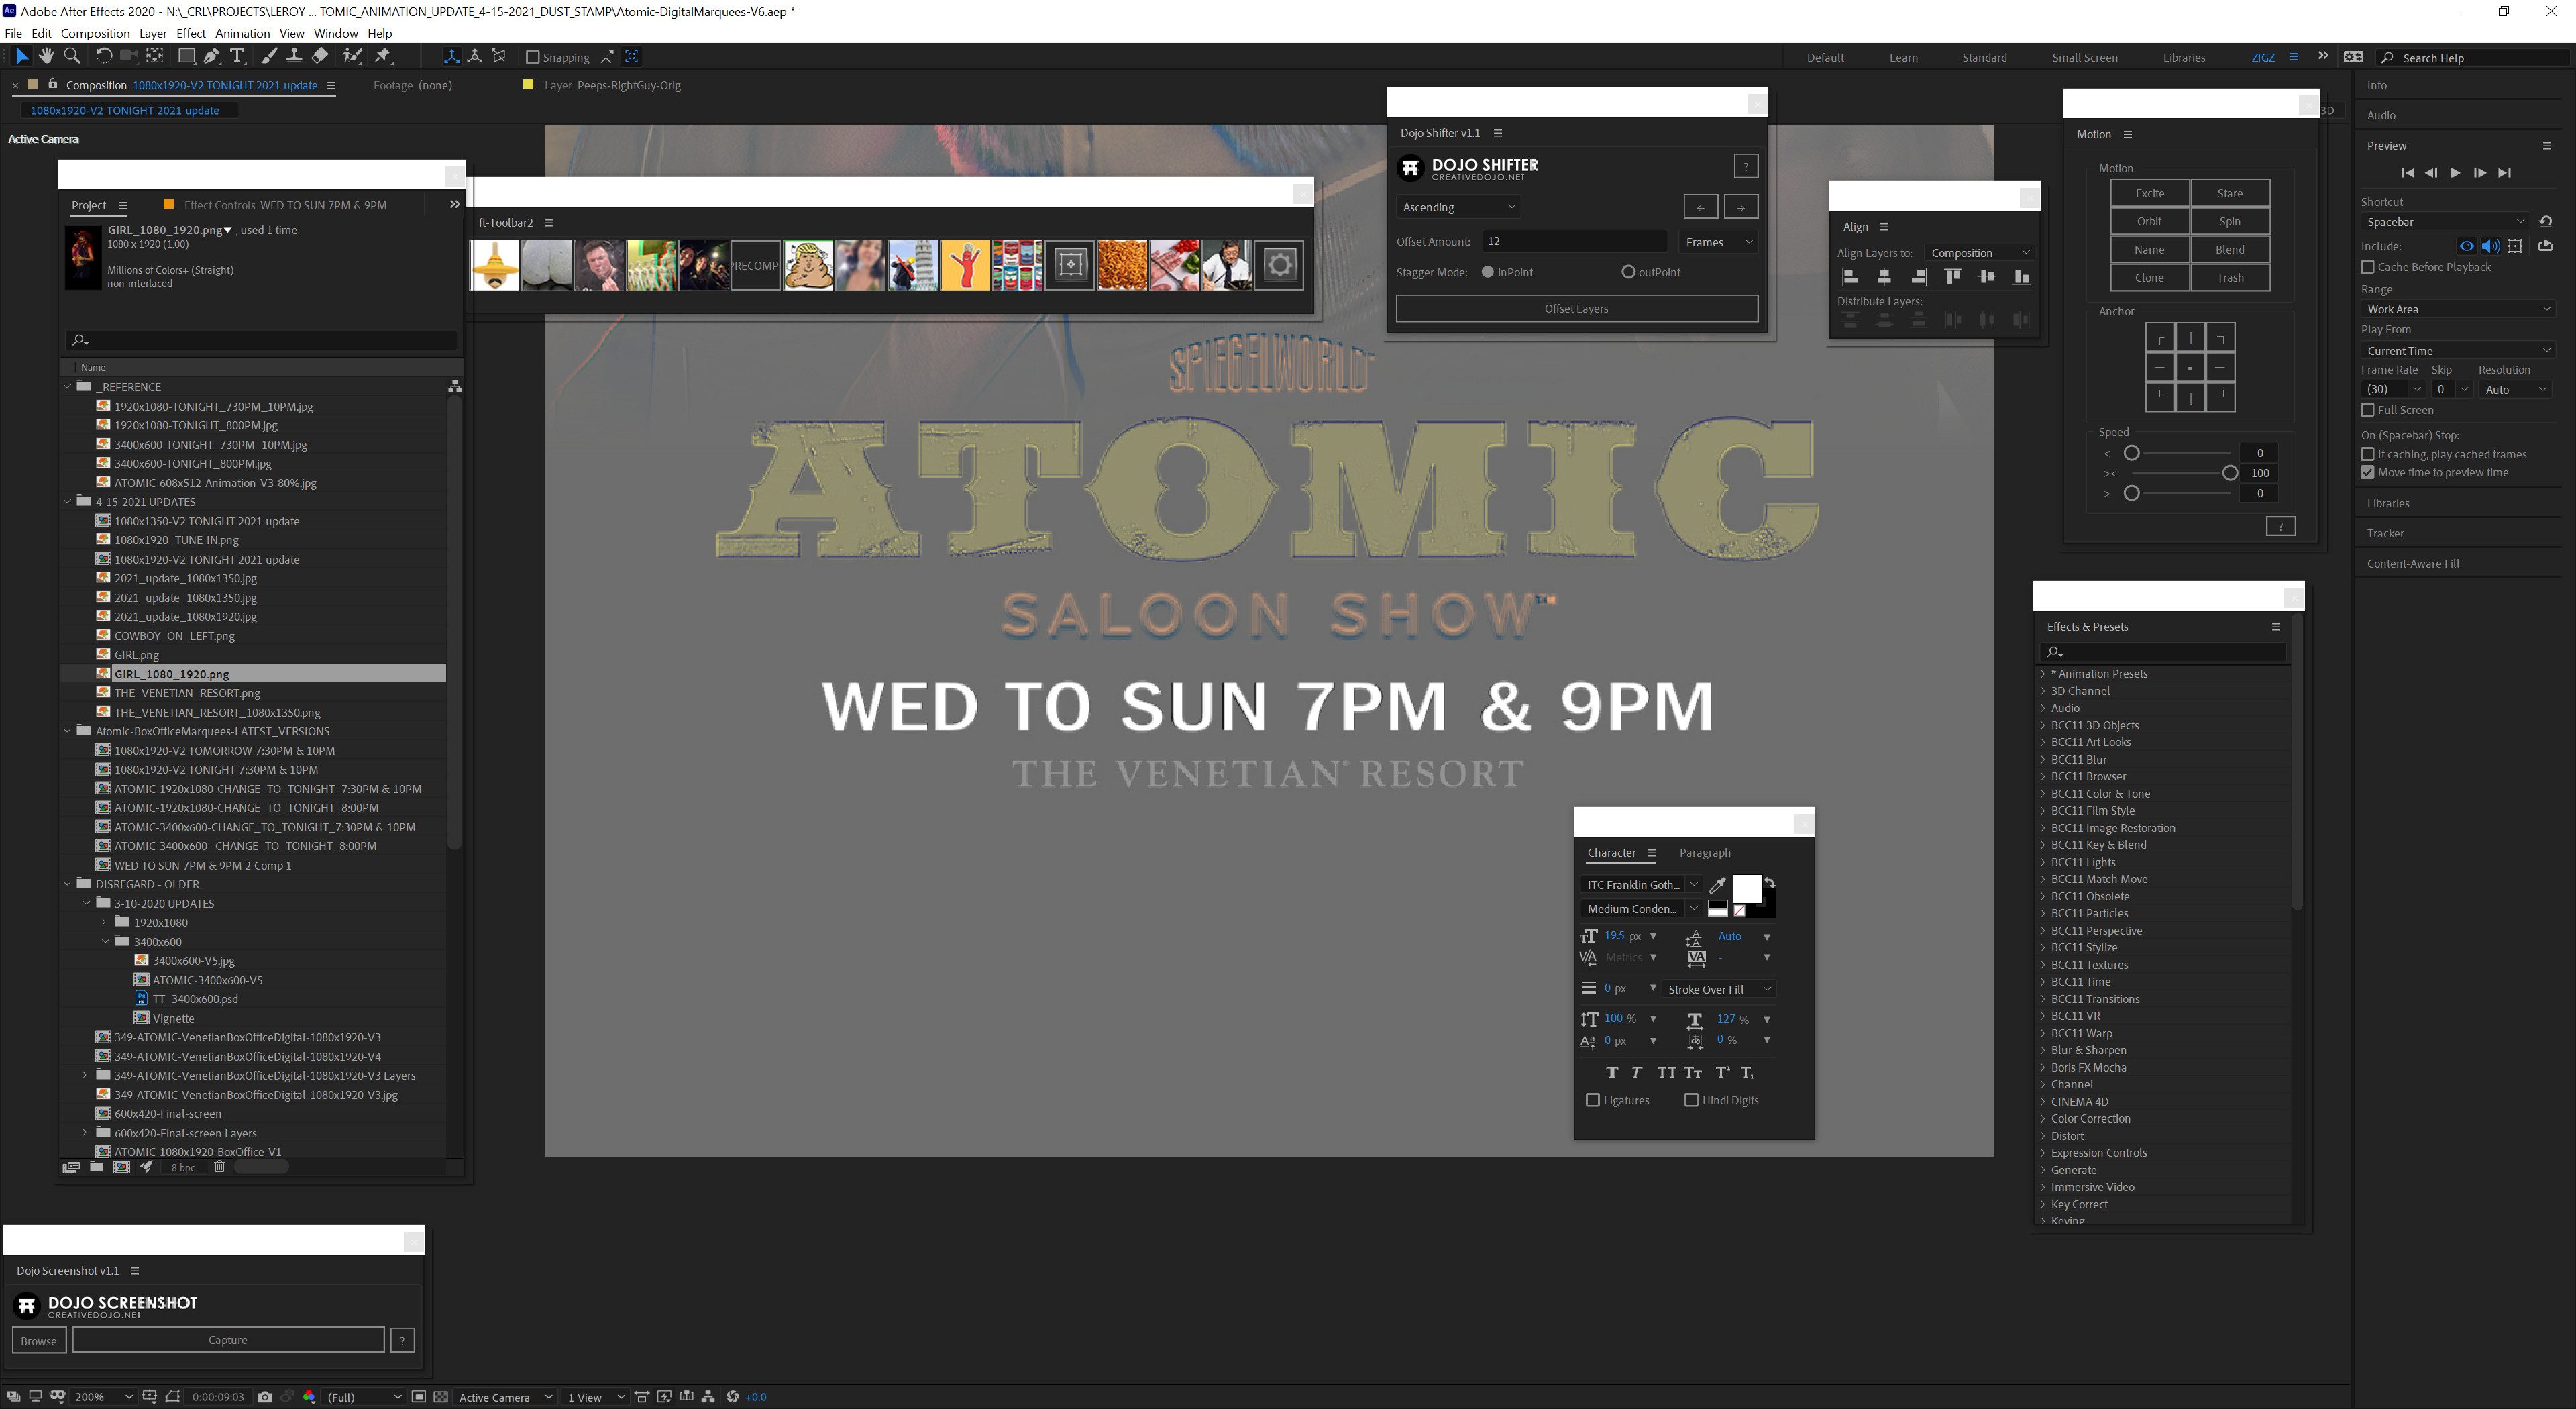The width and height of the screenshot is (2576, 1409).
Task: Click Play button in Preview panel
Action: 2455,173
